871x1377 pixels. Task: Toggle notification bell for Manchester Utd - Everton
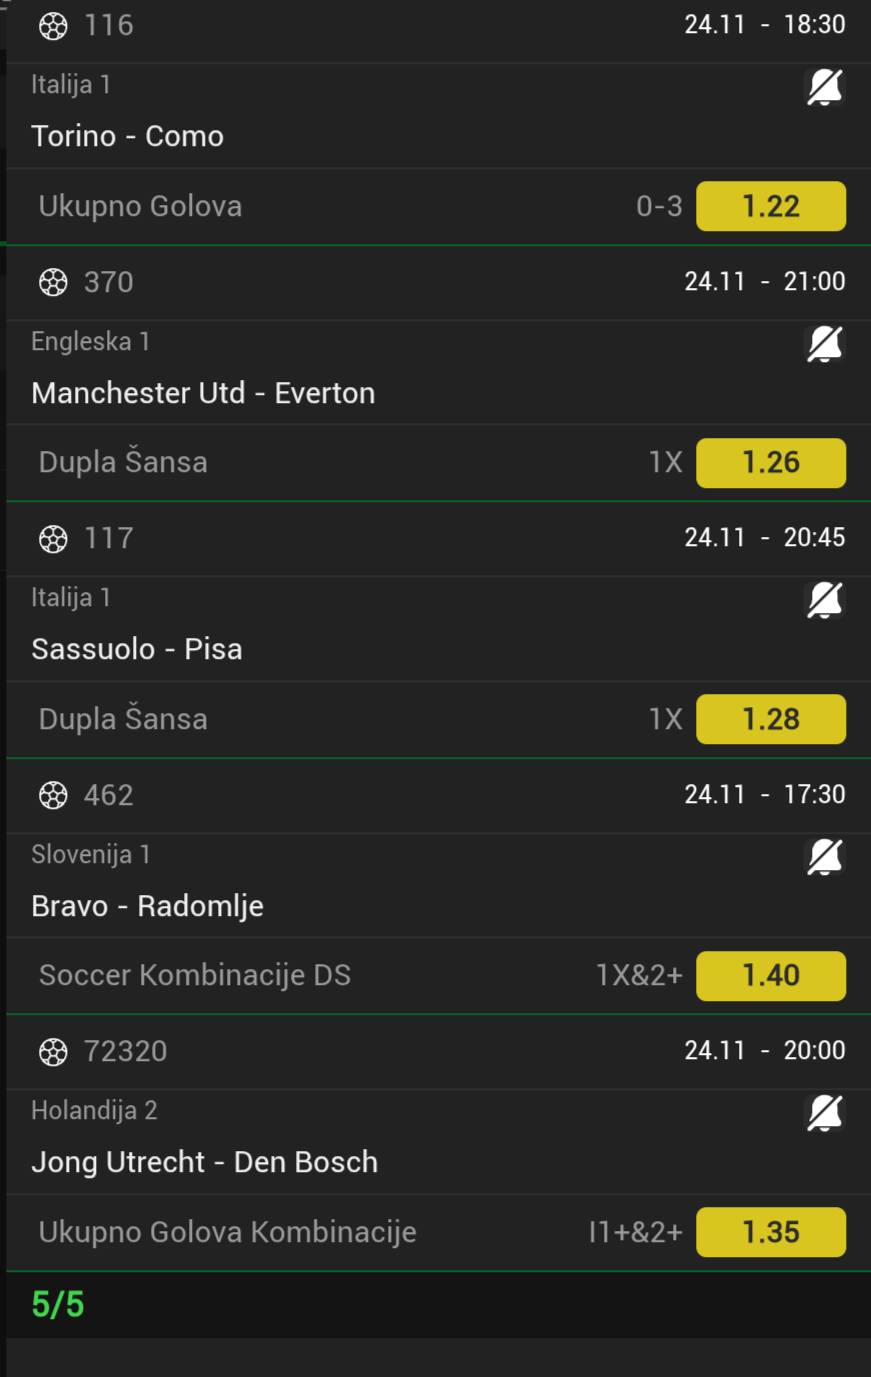pos(824,345)
